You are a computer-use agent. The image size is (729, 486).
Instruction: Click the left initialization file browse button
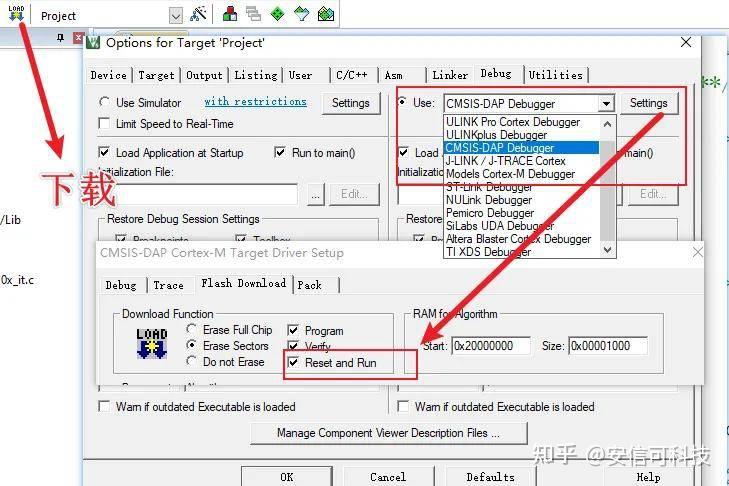(x=316, y=194)
